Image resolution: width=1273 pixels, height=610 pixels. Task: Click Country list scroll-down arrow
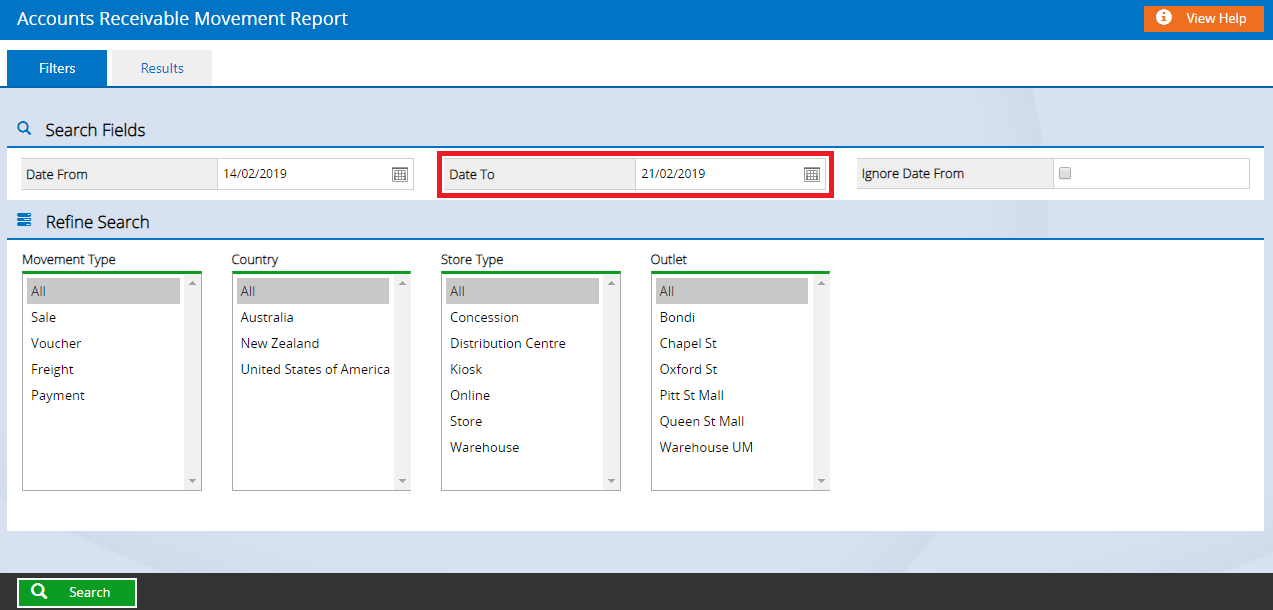tap(403, 481)
